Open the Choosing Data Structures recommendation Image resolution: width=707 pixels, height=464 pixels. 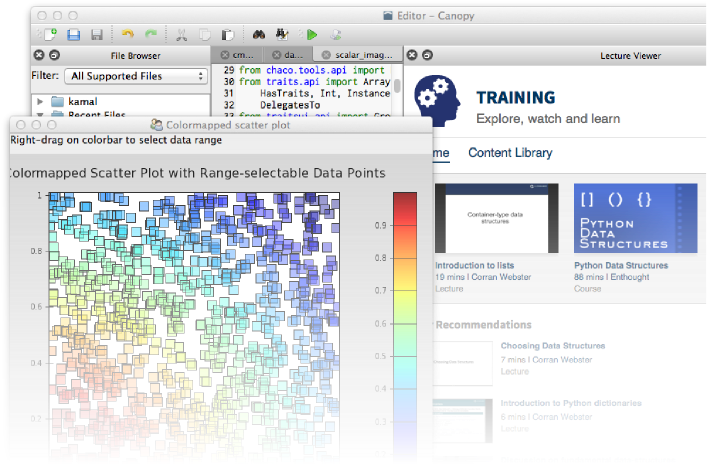click(553, 346)
